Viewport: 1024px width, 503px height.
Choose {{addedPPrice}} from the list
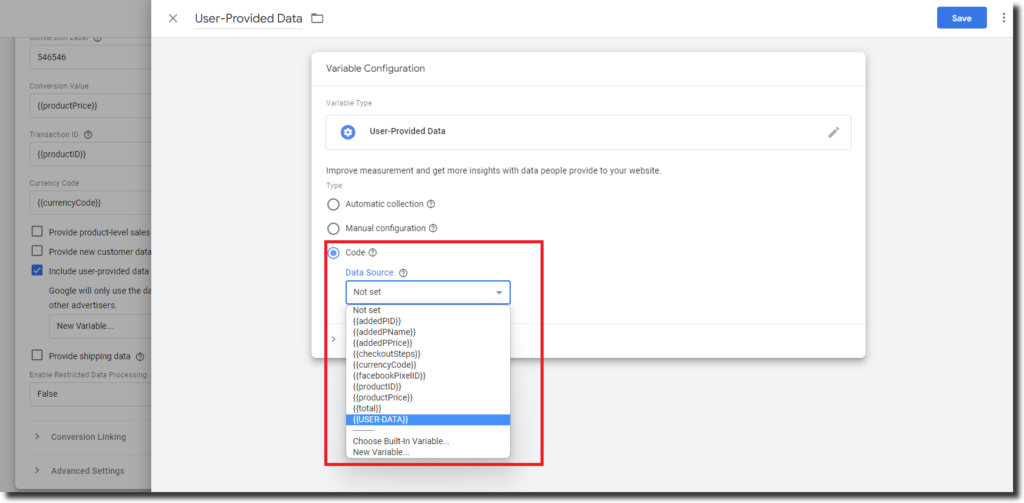coord(428,343)
